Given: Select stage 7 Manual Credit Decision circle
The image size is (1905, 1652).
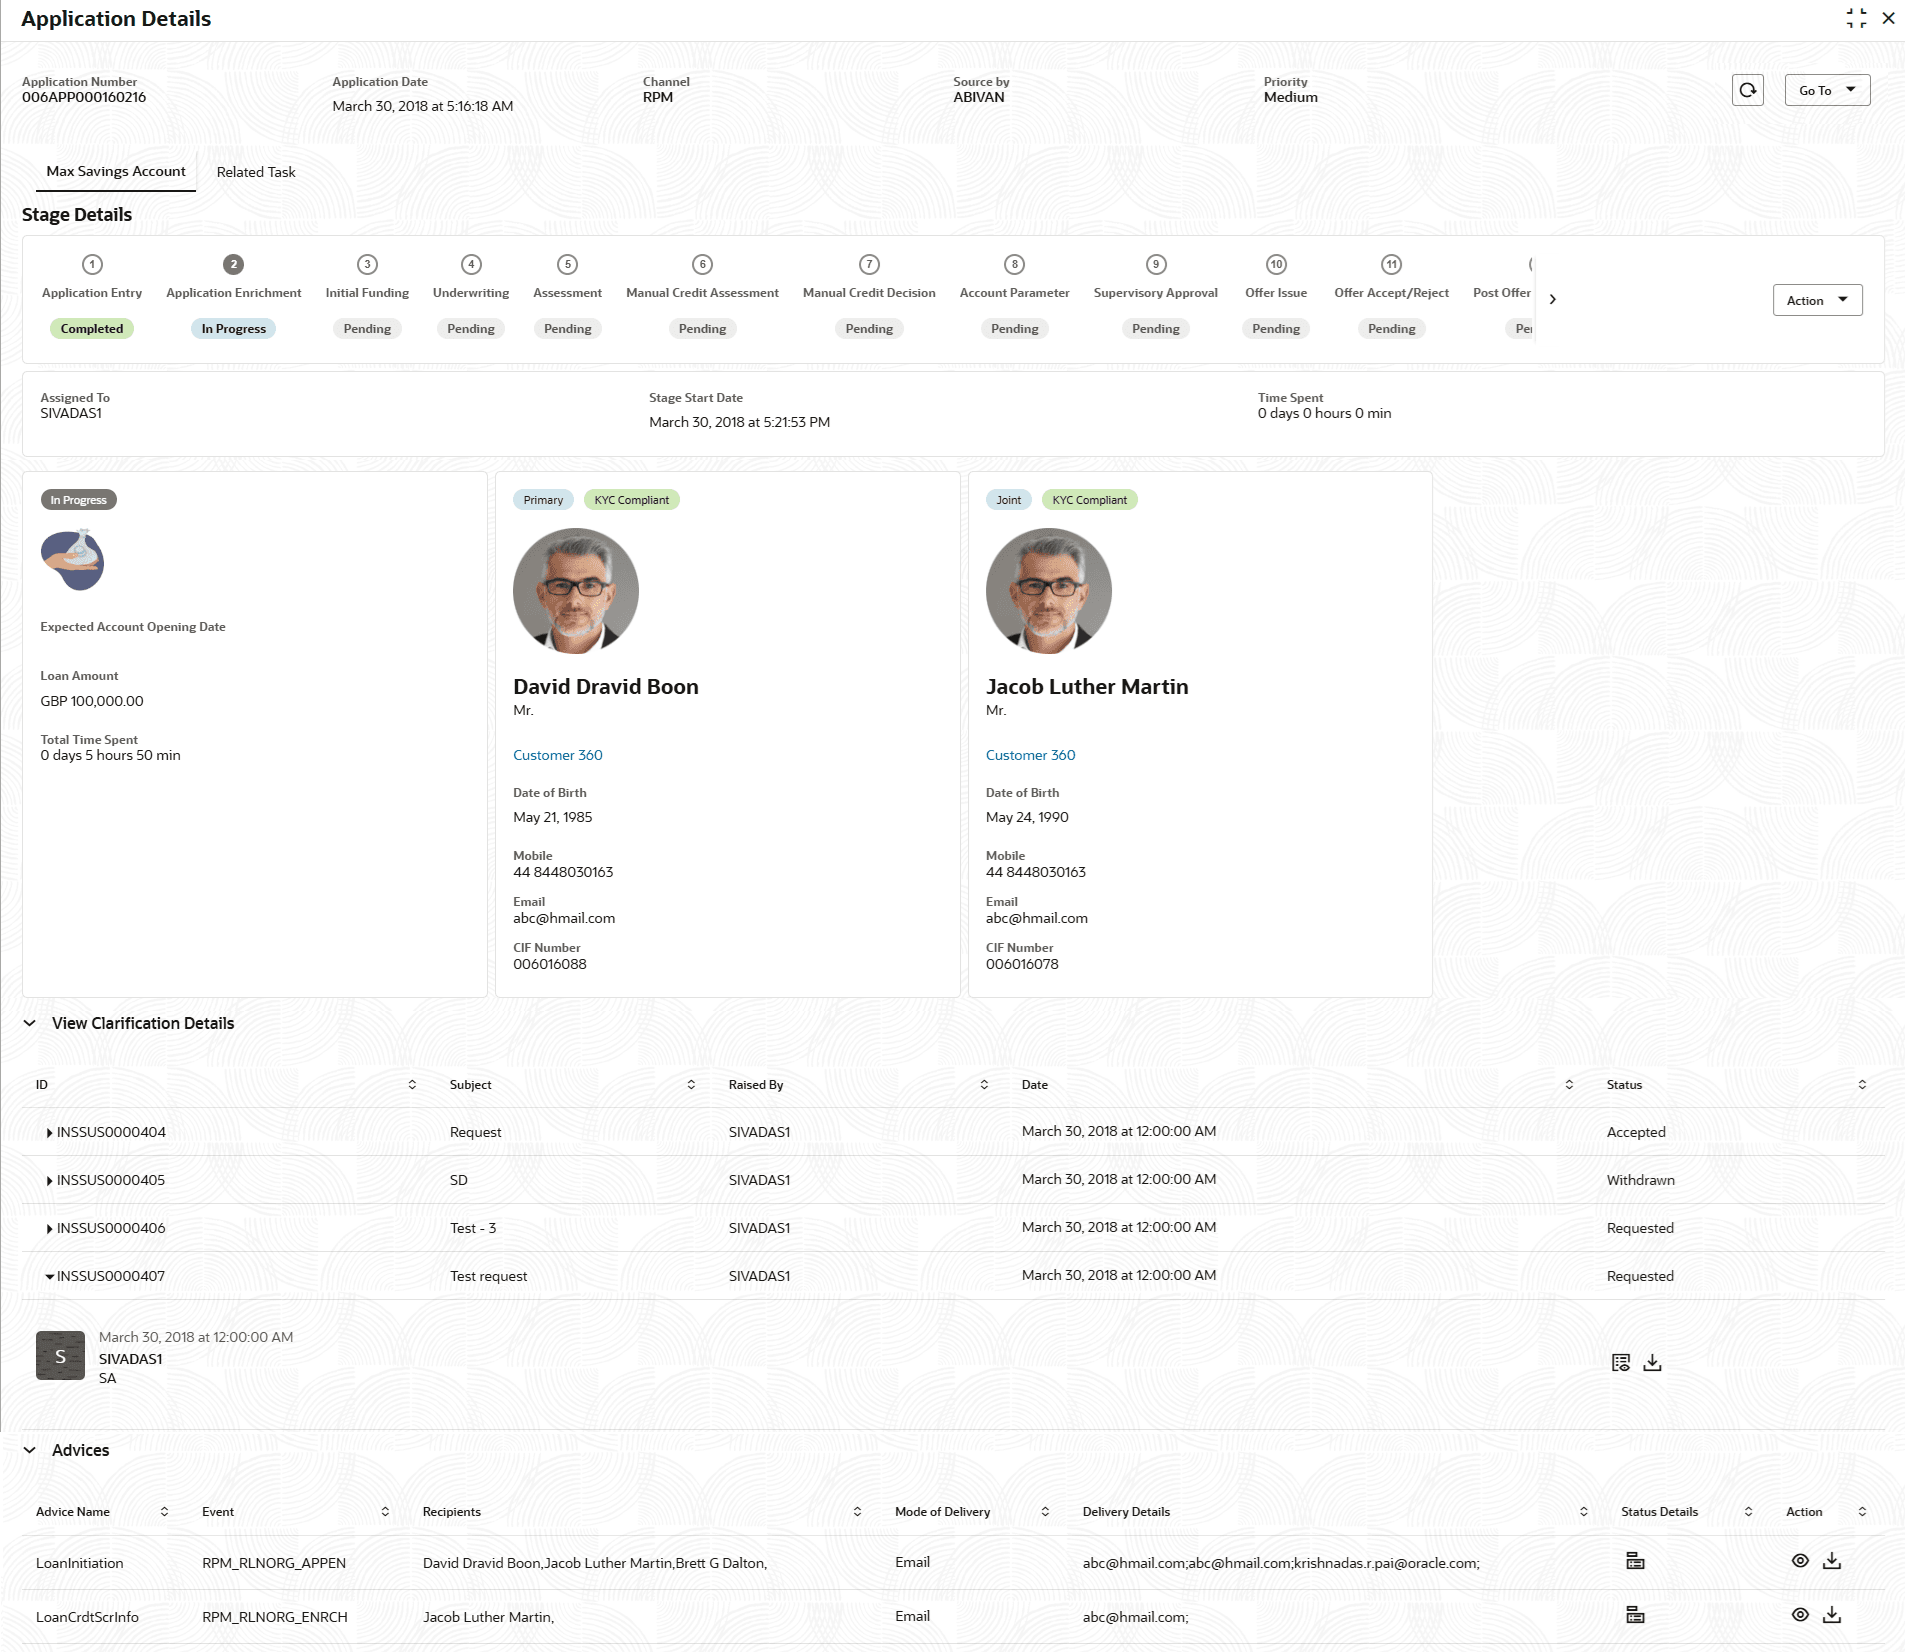Looking at the screenshot, I should tap(869, 264).
